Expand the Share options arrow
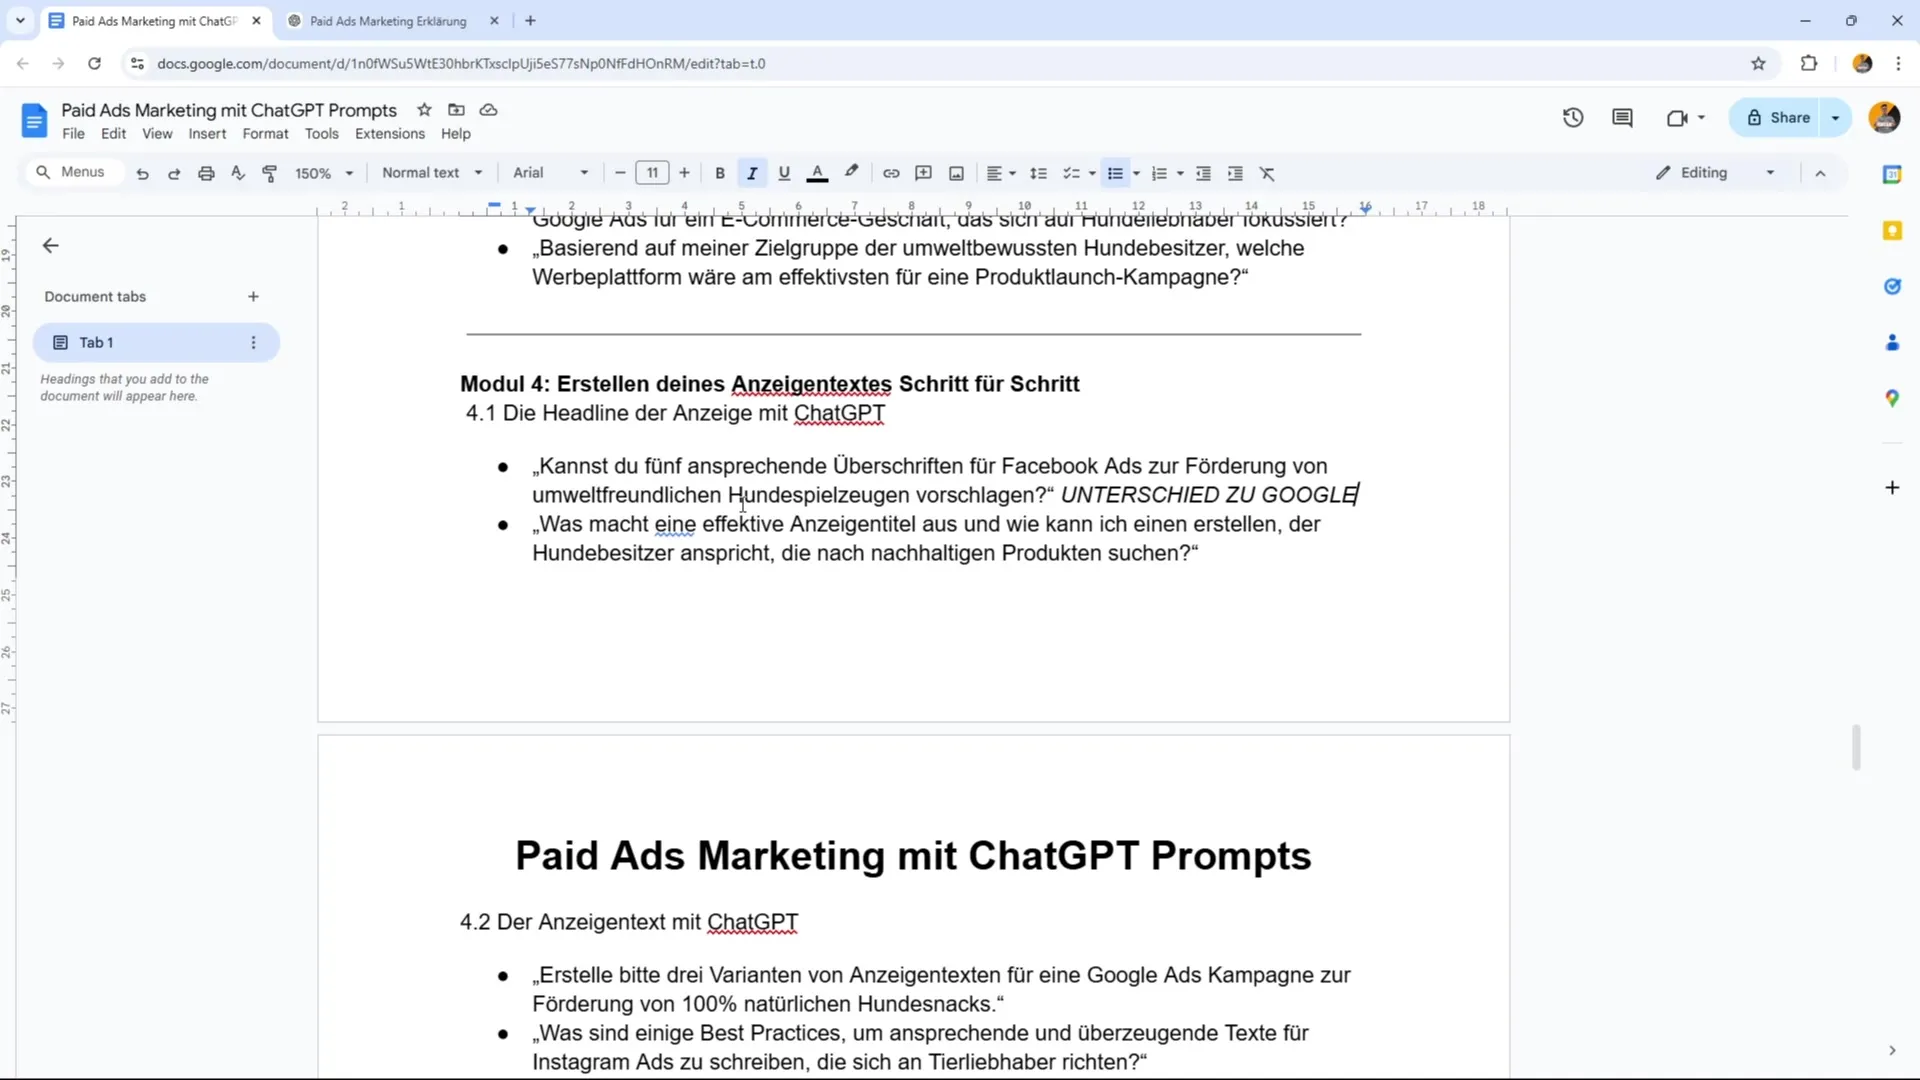This screenshot has height=1080, width=1920. click(1836, 118)
